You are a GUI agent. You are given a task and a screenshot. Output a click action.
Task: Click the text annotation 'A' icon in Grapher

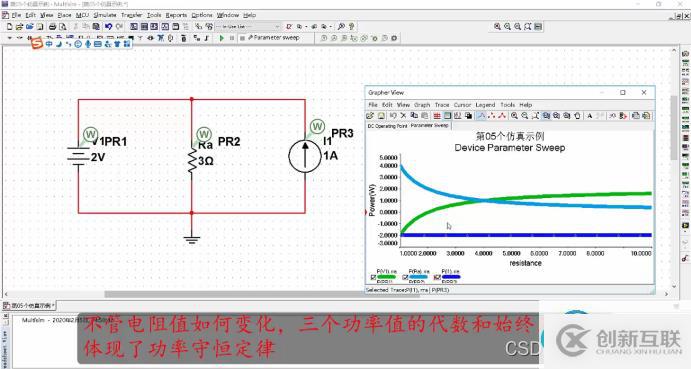(590, 116)
